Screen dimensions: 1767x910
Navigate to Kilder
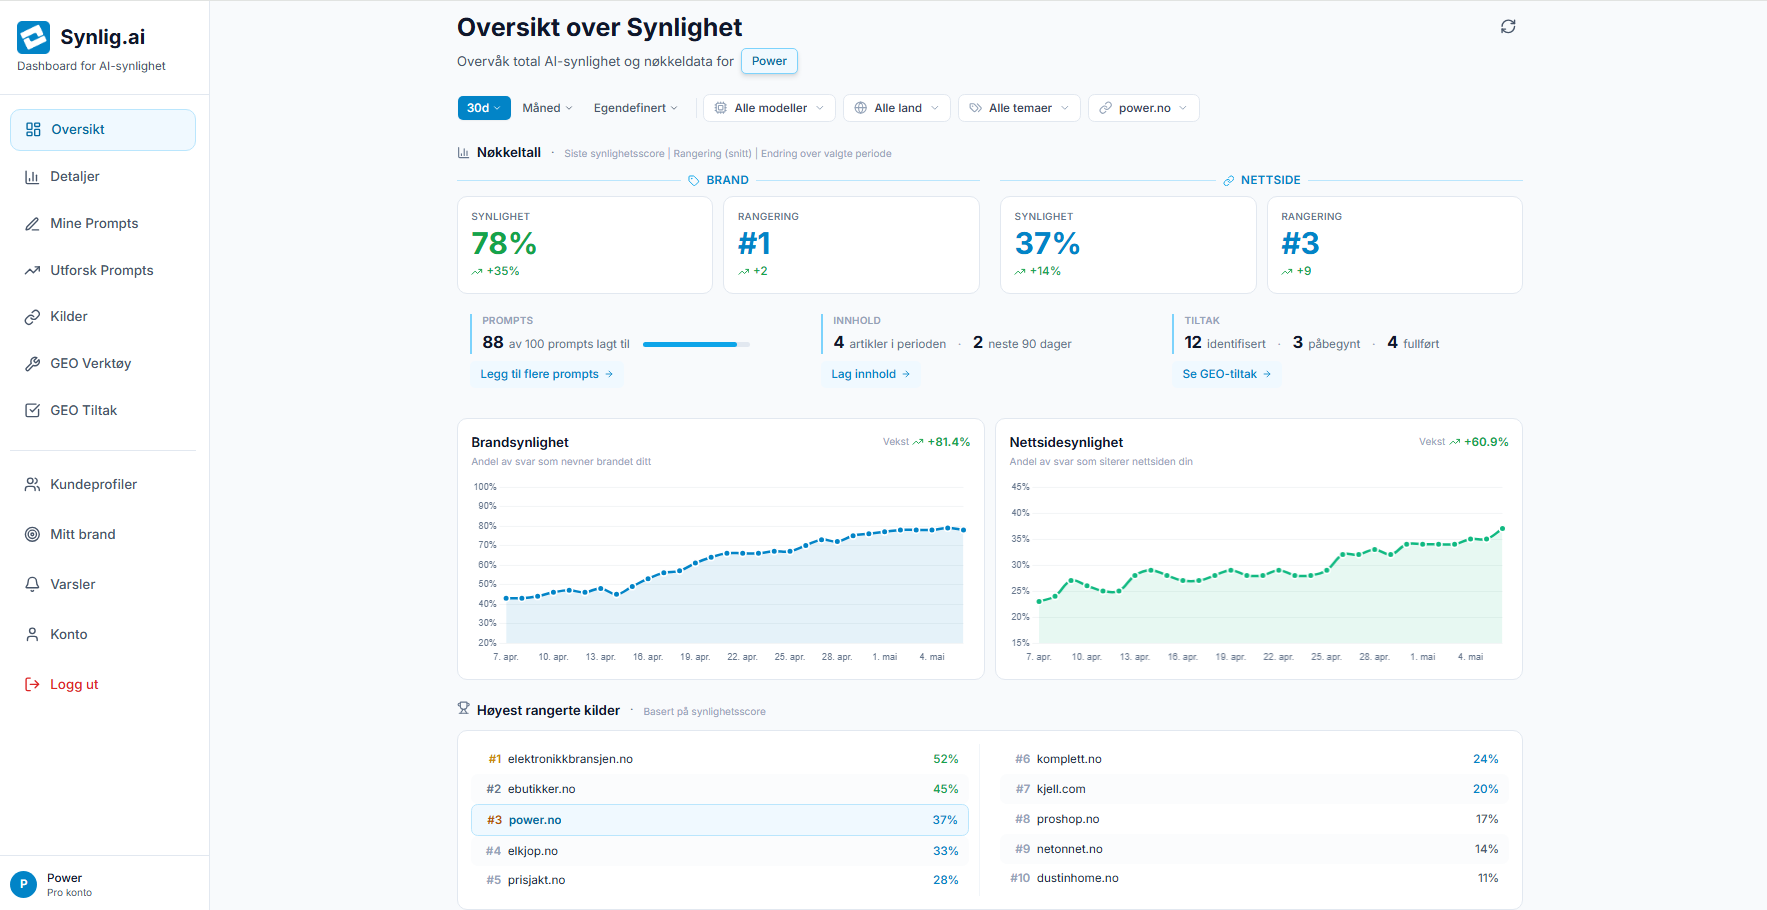click(103, 317)
